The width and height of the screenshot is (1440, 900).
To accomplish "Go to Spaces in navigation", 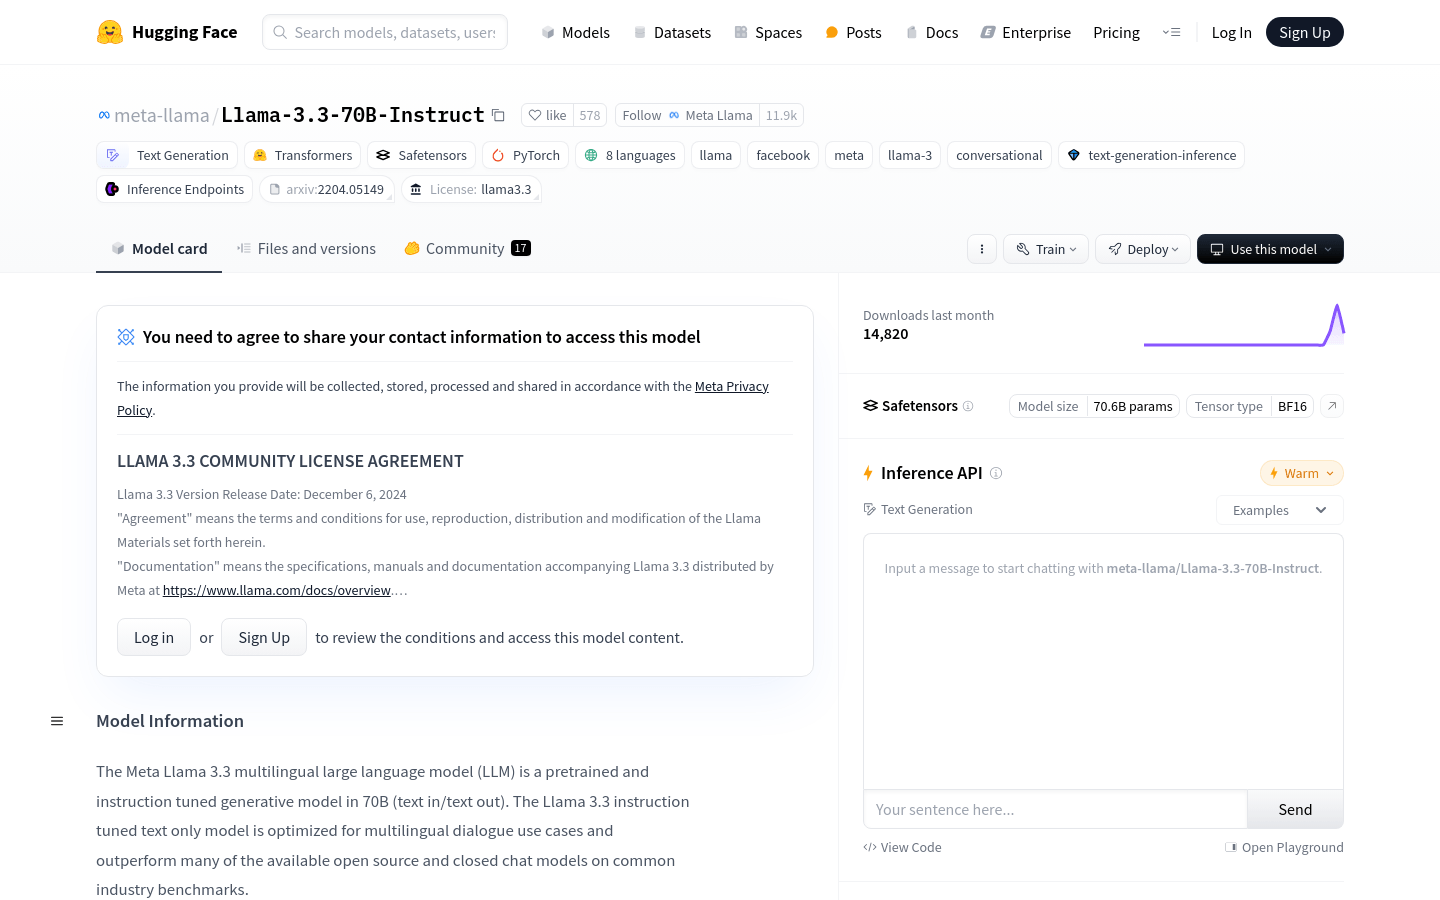I will (x=768, y=32).
